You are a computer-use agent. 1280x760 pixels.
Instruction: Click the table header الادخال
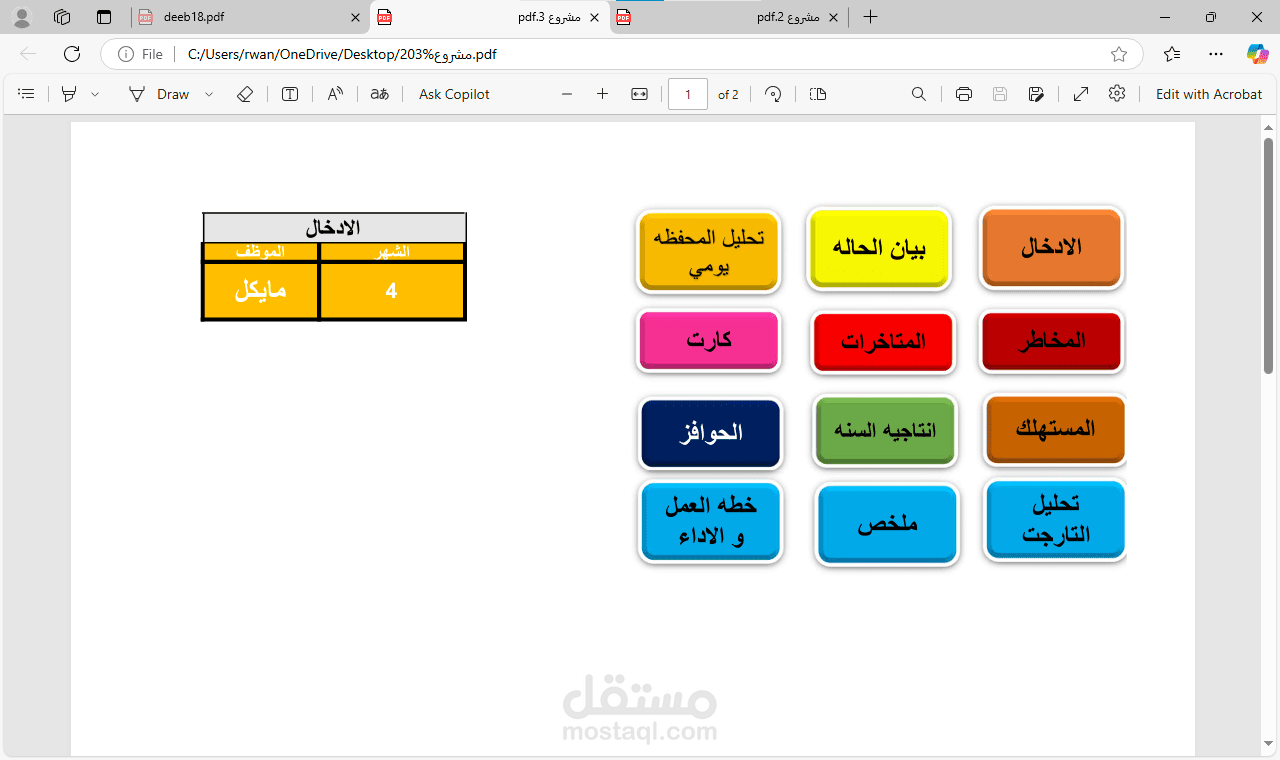click(x=334, y=228)
